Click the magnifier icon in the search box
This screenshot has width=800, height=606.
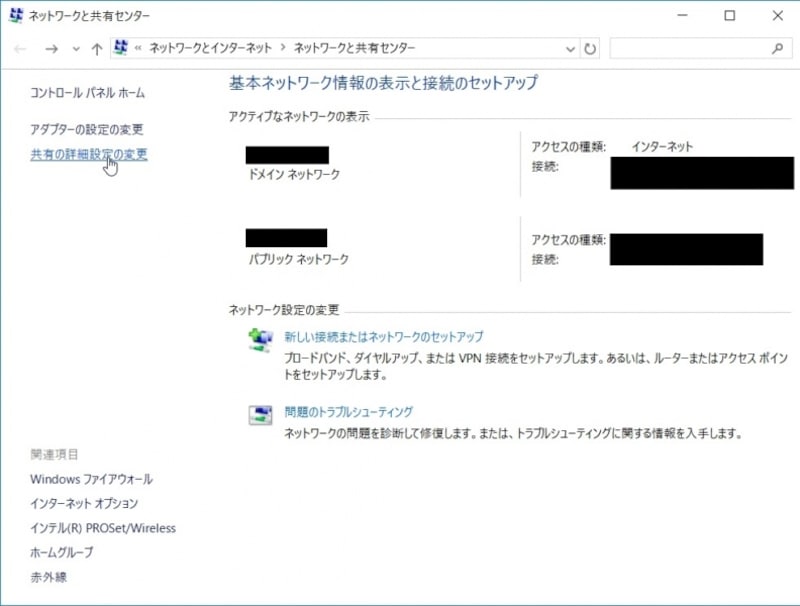[x=777, y=47]
